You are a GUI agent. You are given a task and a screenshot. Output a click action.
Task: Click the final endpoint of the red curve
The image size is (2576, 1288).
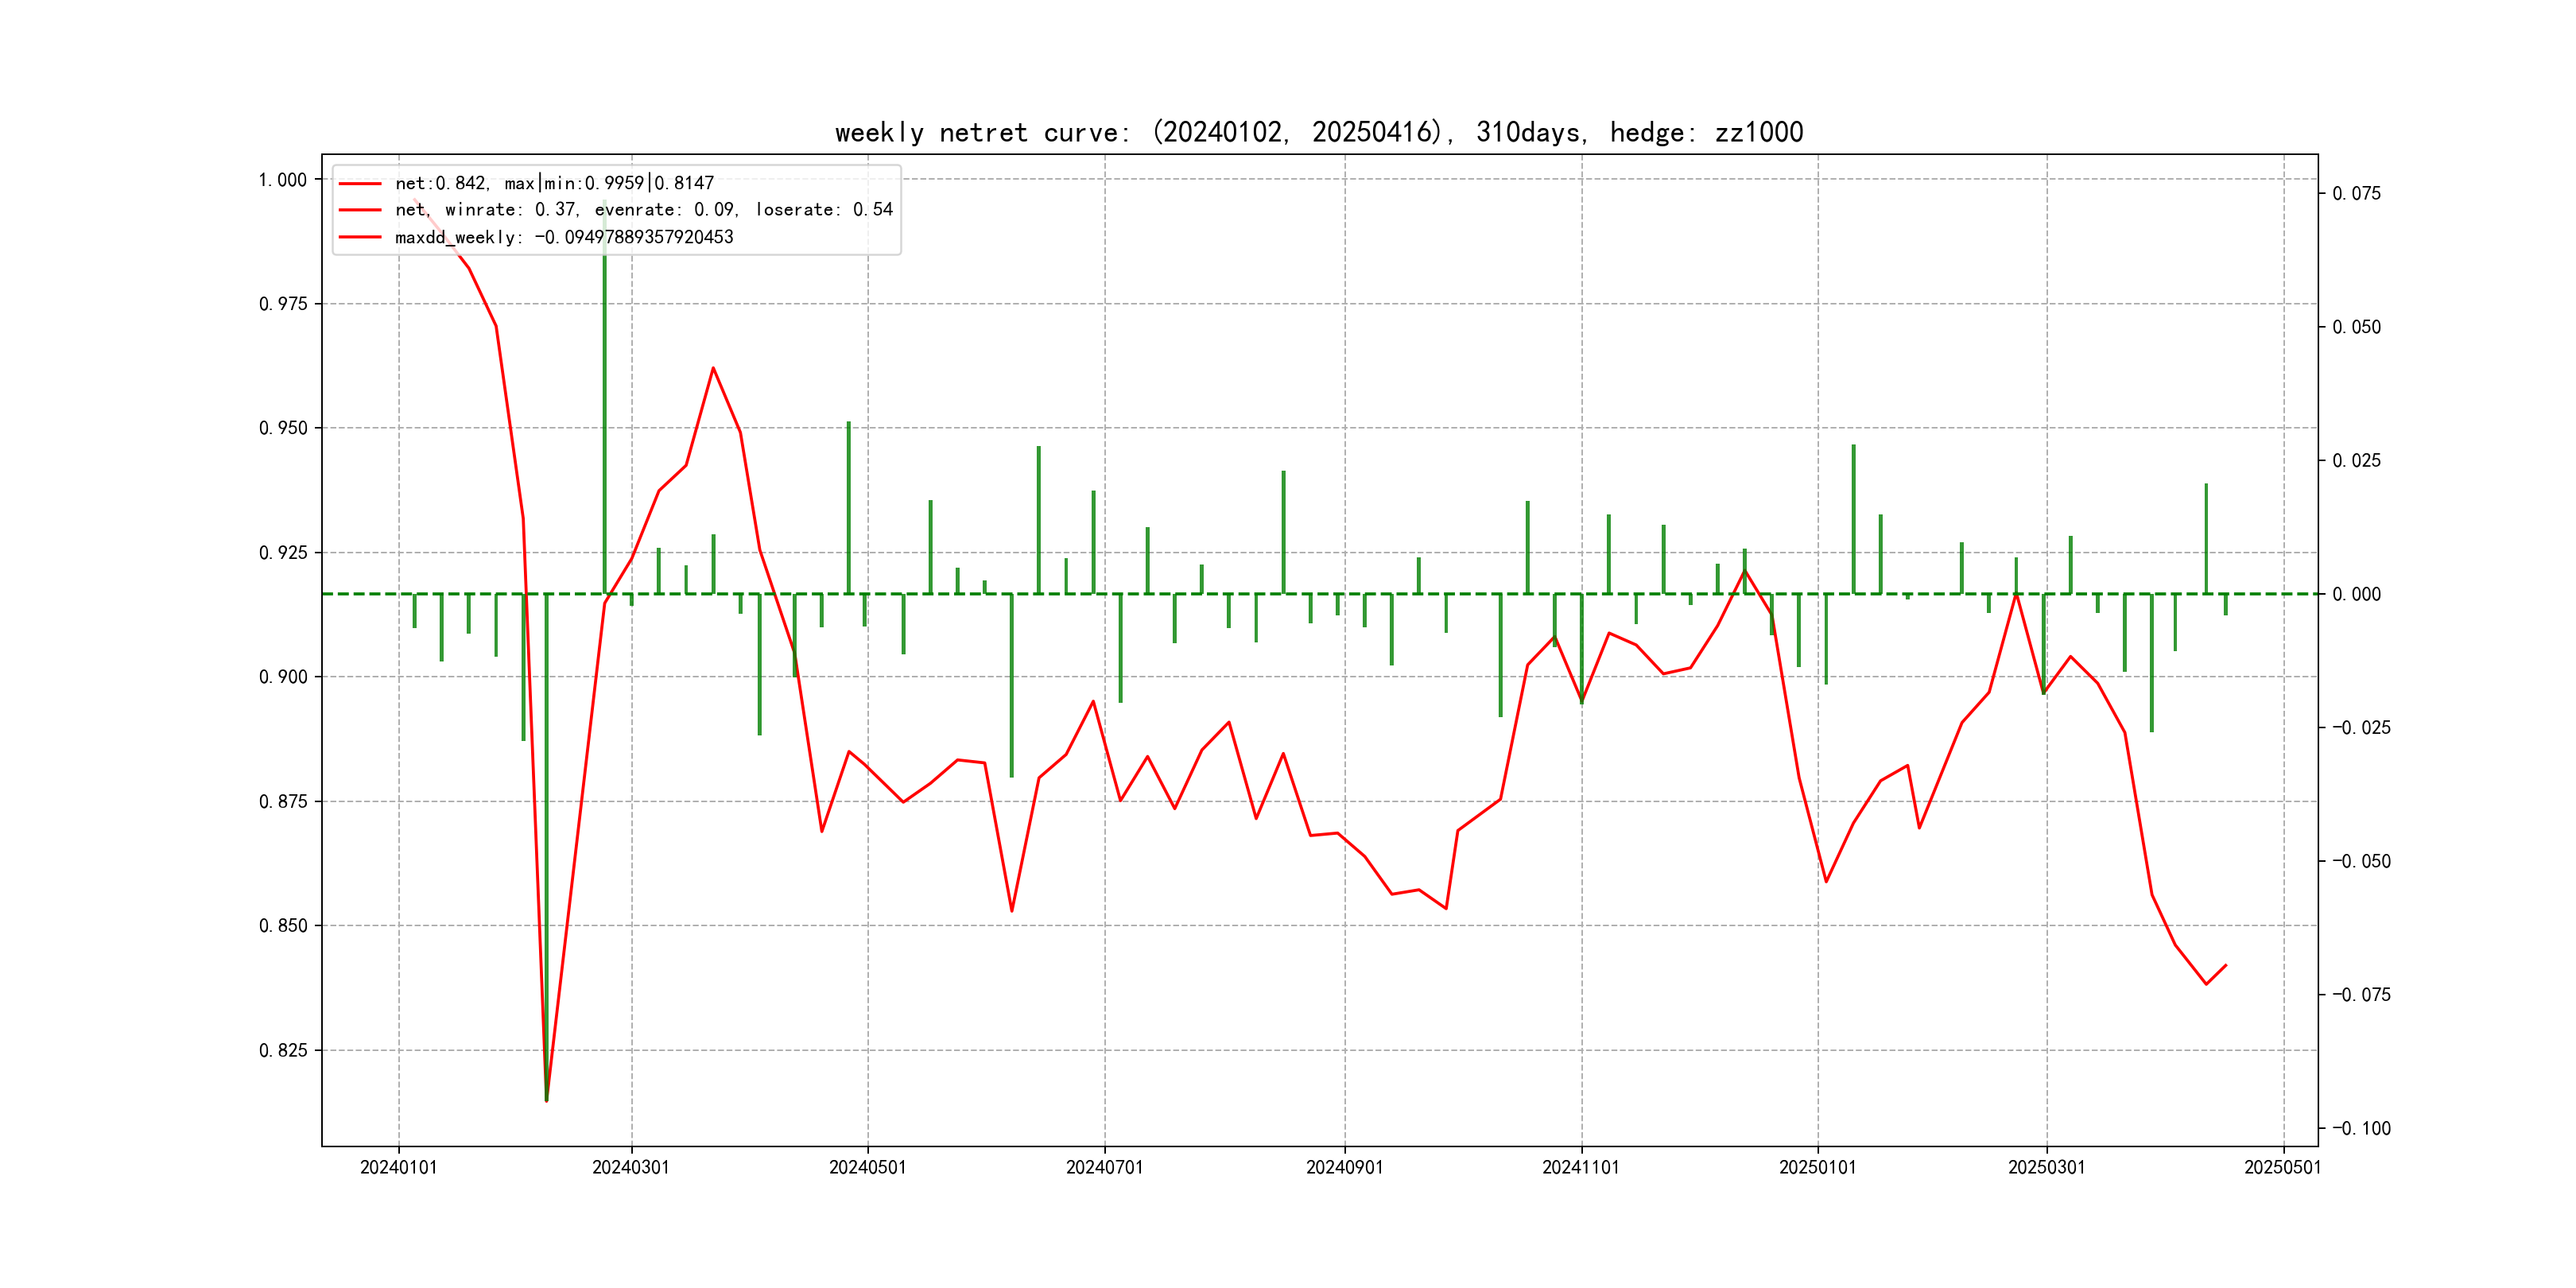[2226, 965]
